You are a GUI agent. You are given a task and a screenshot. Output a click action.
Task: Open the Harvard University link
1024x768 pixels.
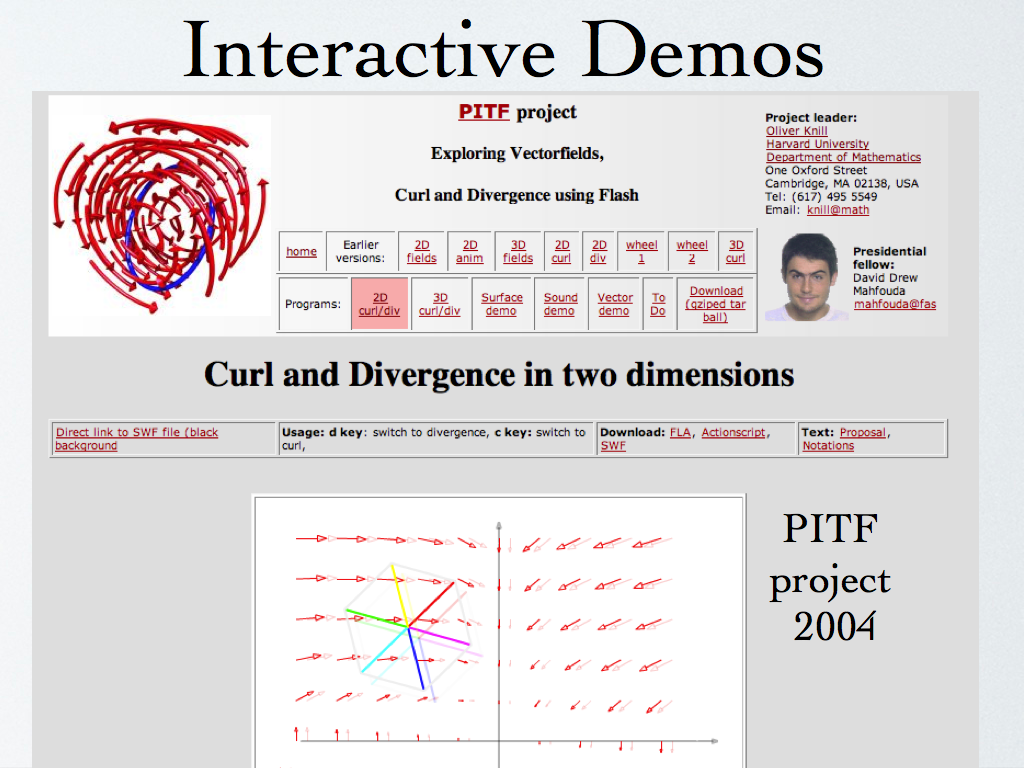(817, 144)
